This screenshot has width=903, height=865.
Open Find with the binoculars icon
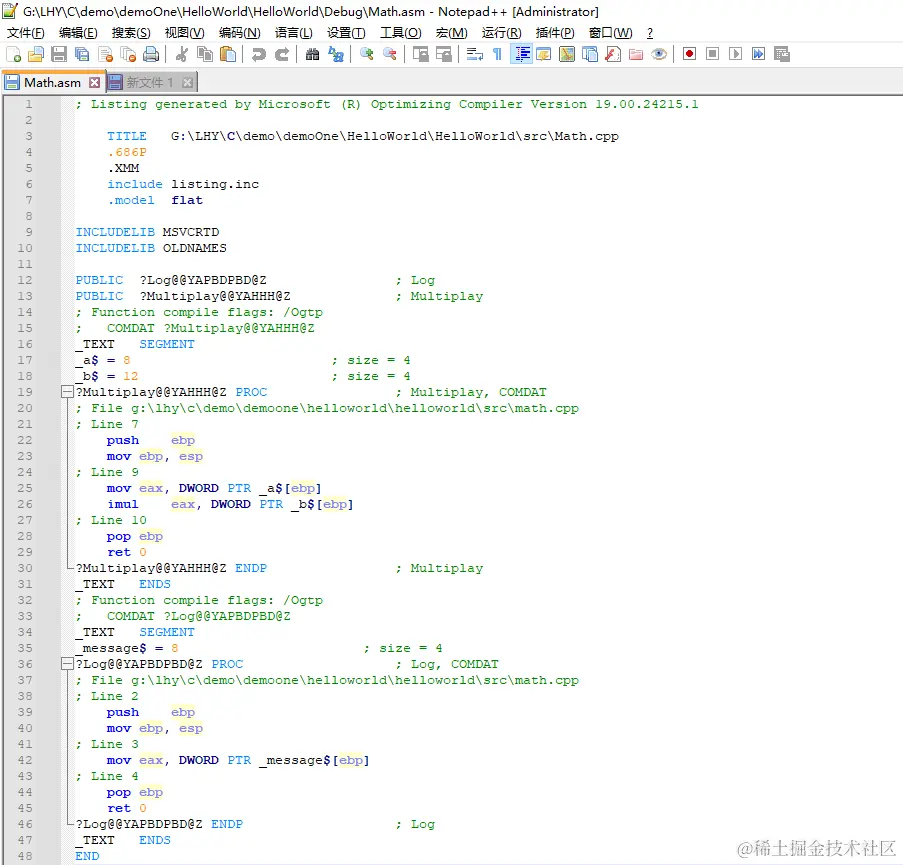click(312, 54)
